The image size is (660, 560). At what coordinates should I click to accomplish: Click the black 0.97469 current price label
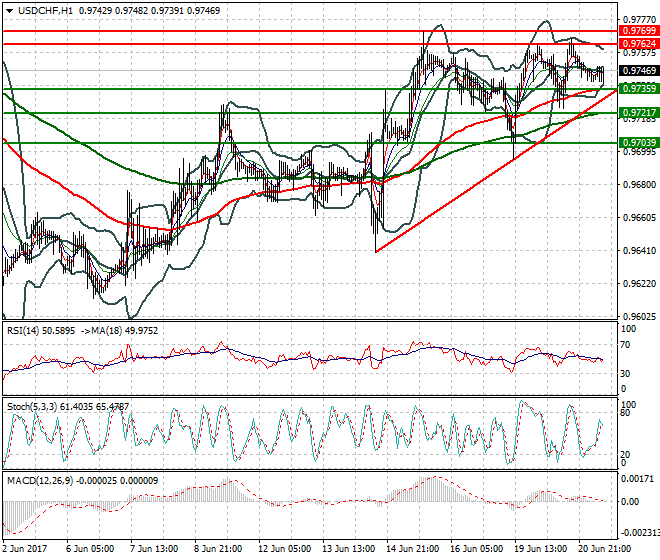click(639, 71)
